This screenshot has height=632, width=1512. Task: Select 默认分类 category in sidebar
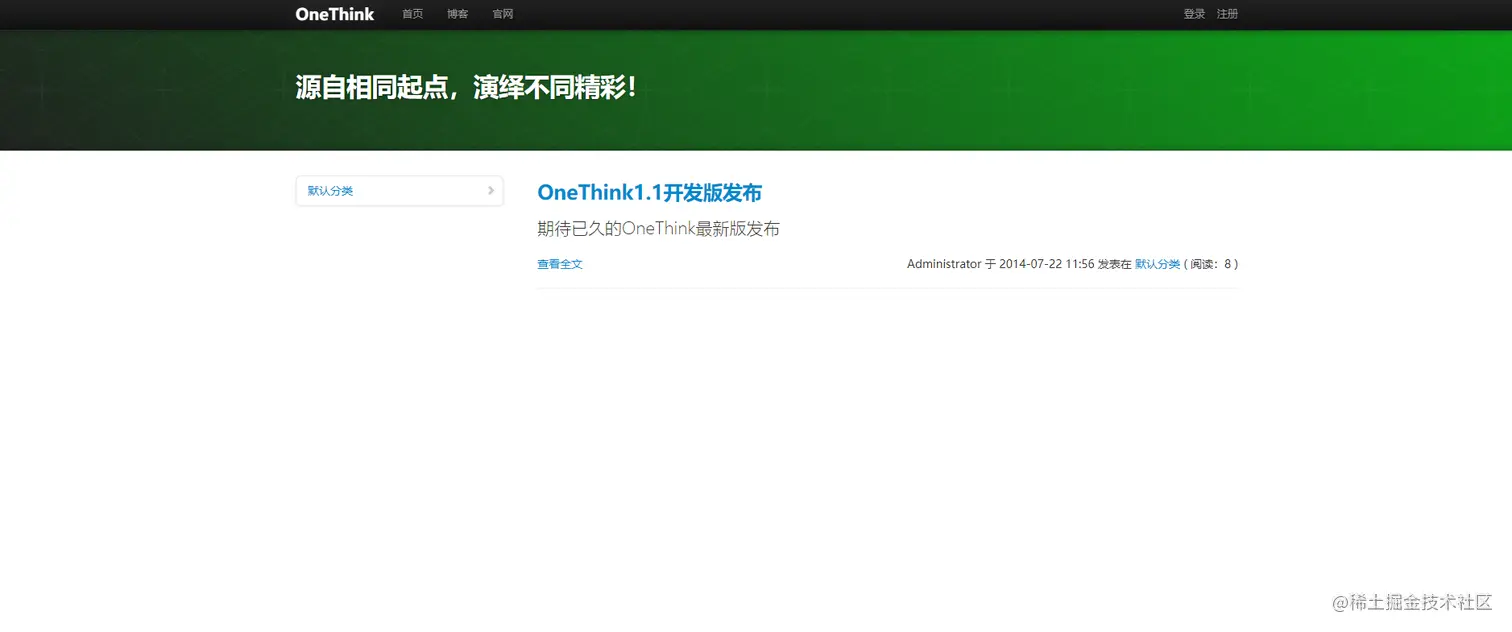pyautogui.click(x=399, y=191)
